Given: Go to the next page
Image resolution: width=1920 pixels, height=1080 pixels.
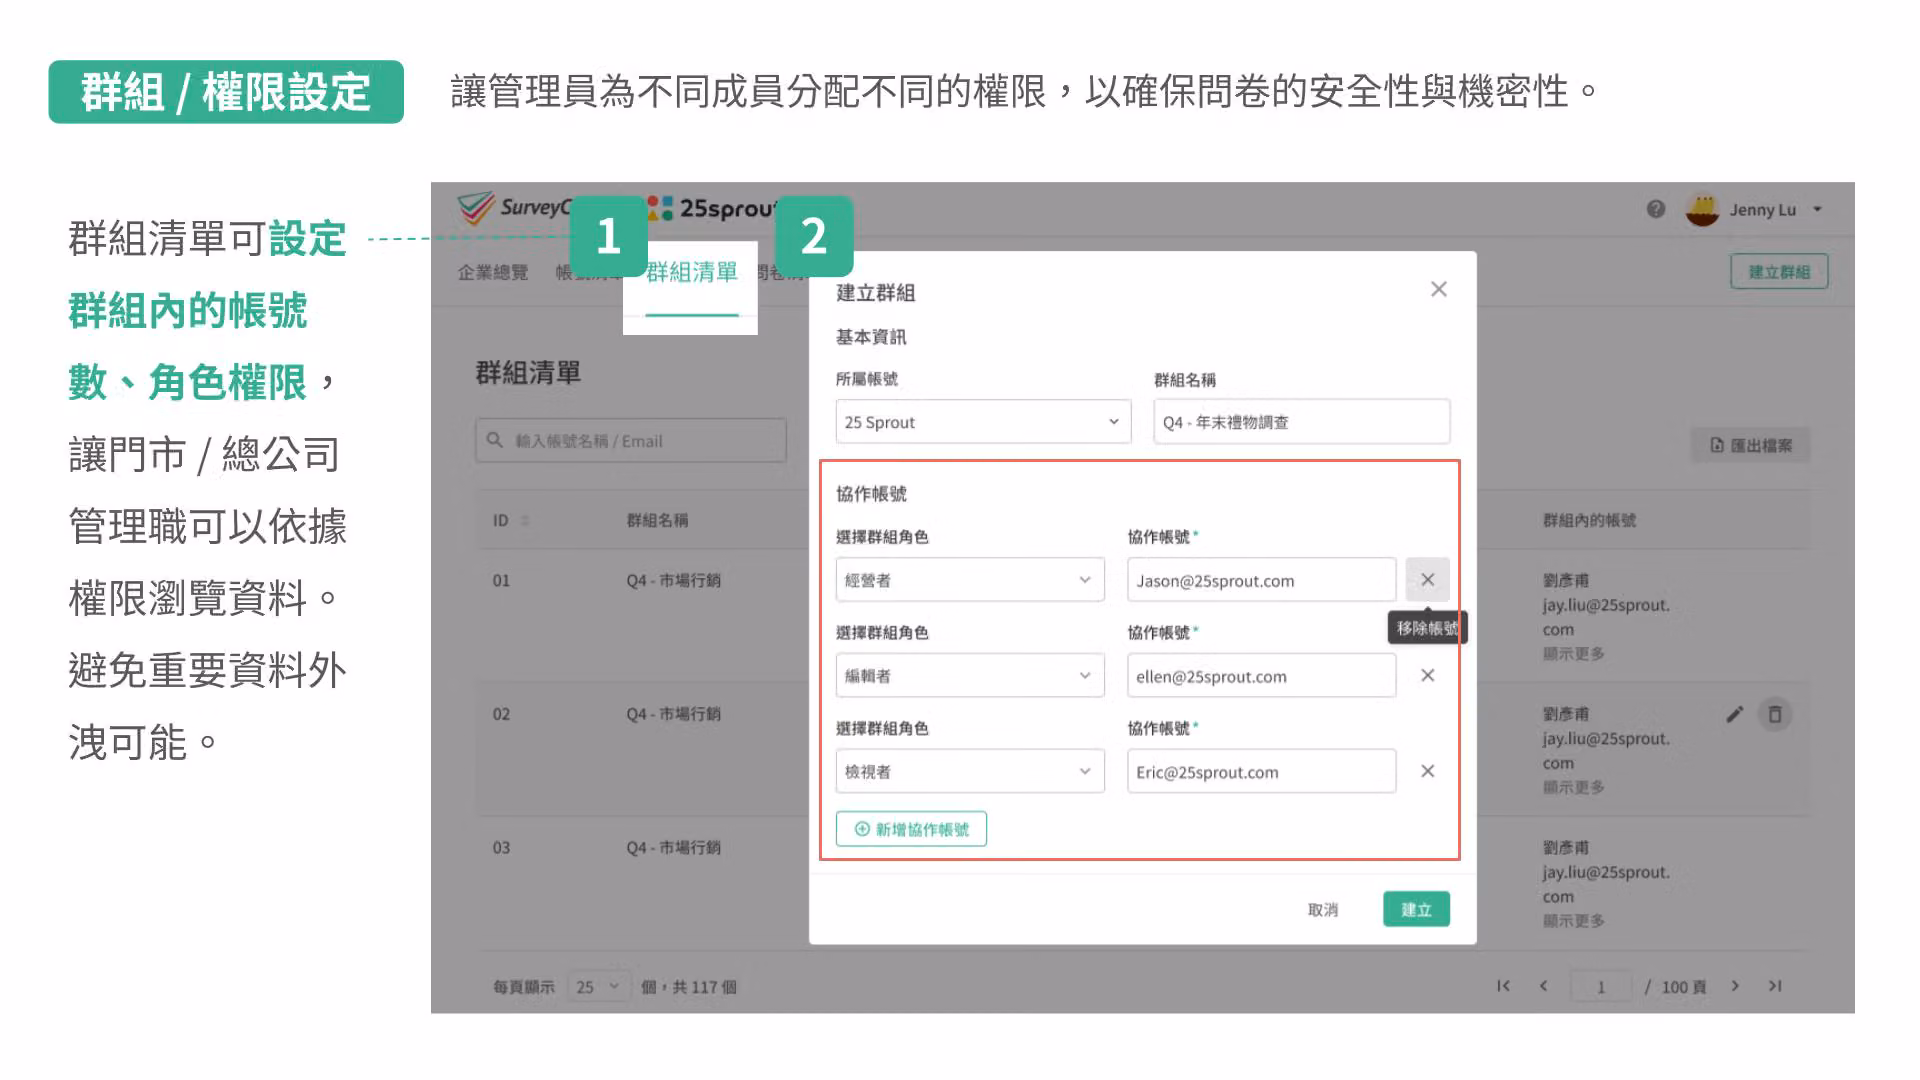Looking at the screenshot, I should 1735,986.
